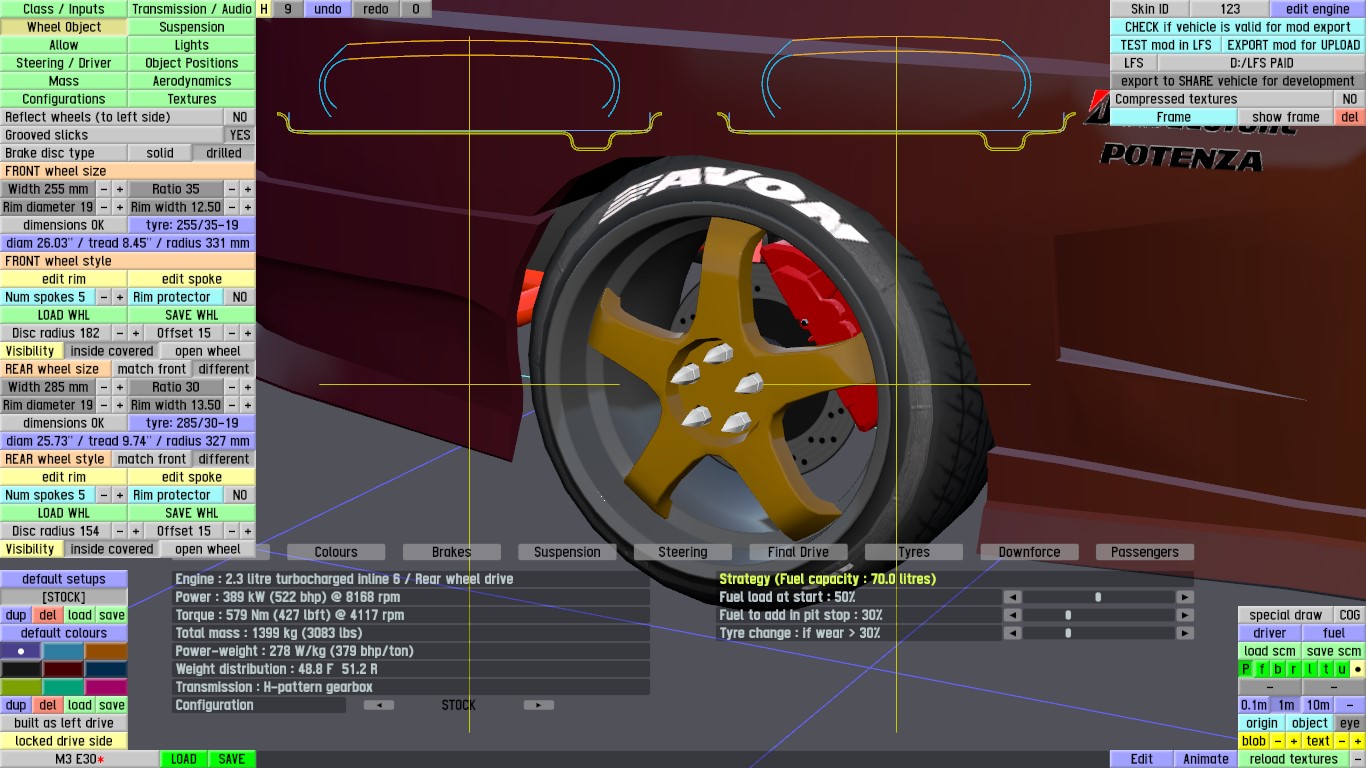The width and height of the screenshot is (1366, 768).
Task: Adjust the Fuel load at start slider
Action: coord(1098,597)
